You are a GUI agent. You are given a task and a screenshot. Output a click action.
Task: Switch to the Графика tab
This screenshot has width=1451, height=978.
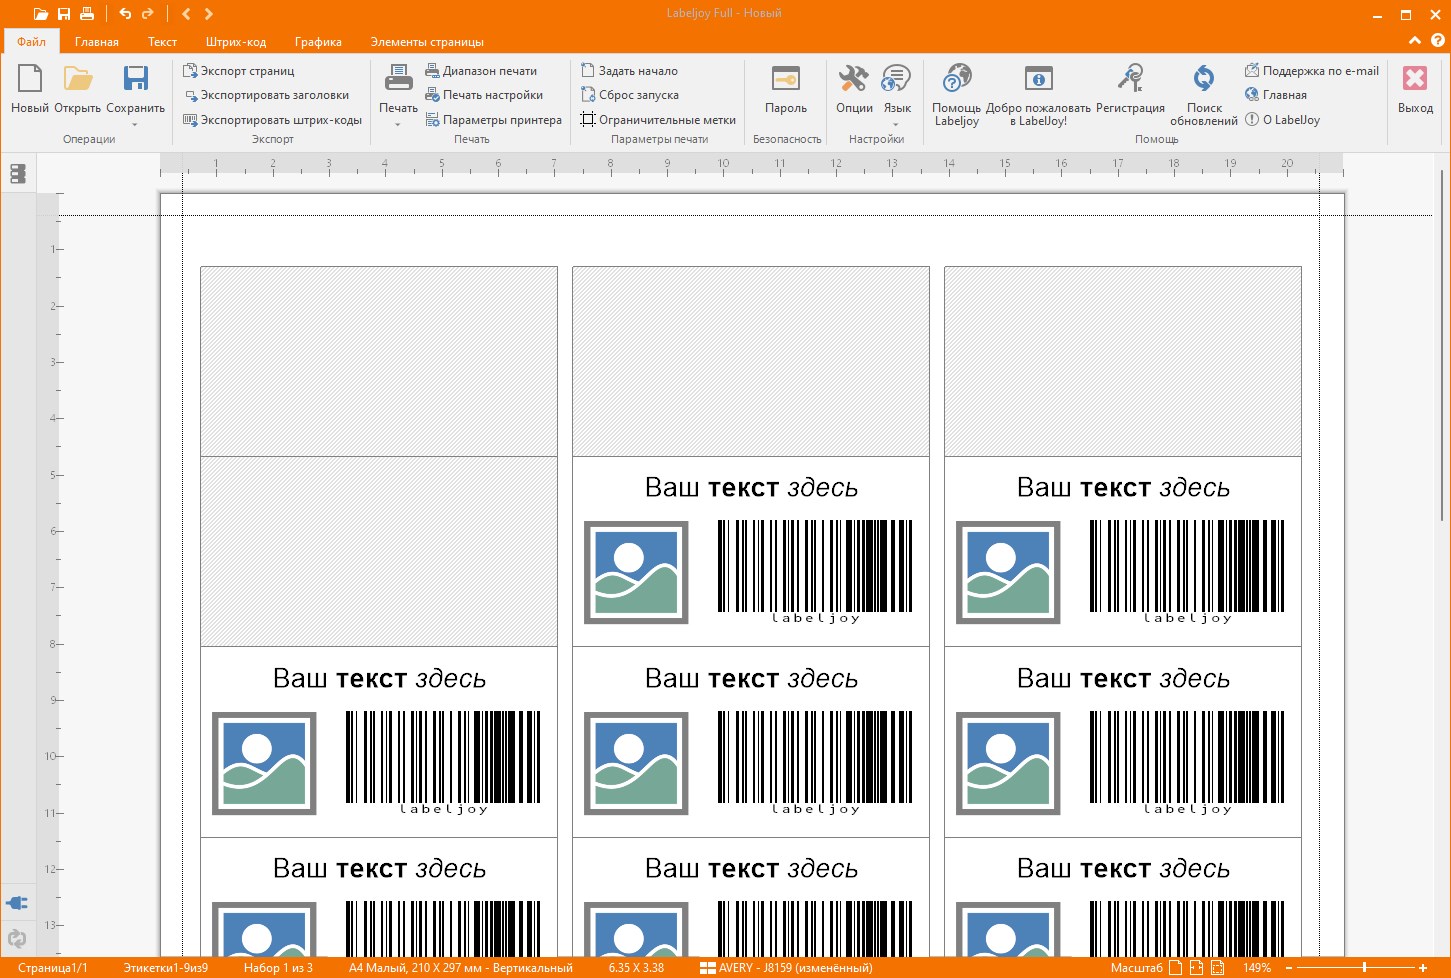(x=318, y=42)
